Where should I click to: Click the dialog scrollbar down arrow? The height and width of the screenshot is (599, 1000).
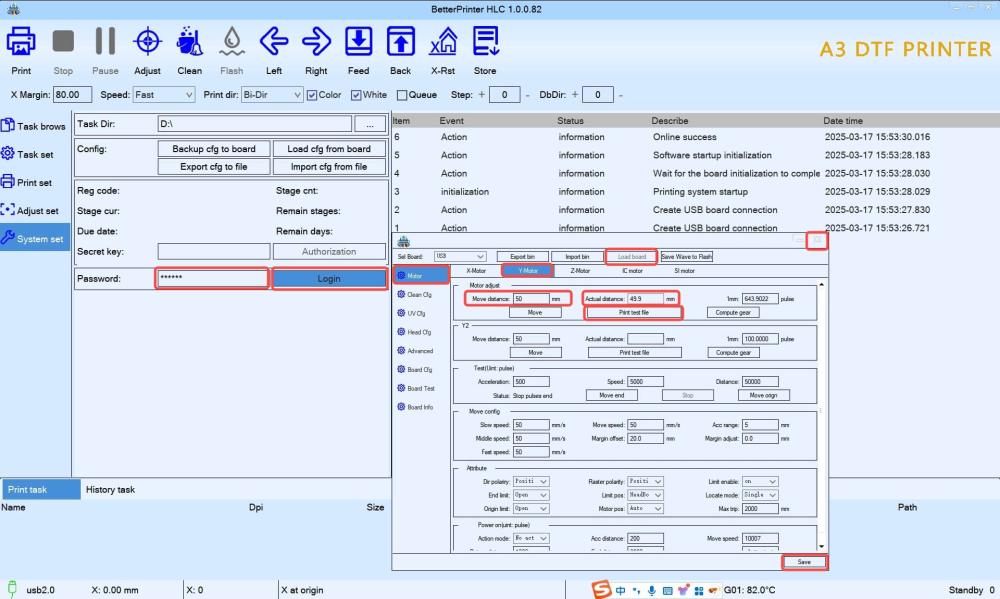[x=821, y=547]
